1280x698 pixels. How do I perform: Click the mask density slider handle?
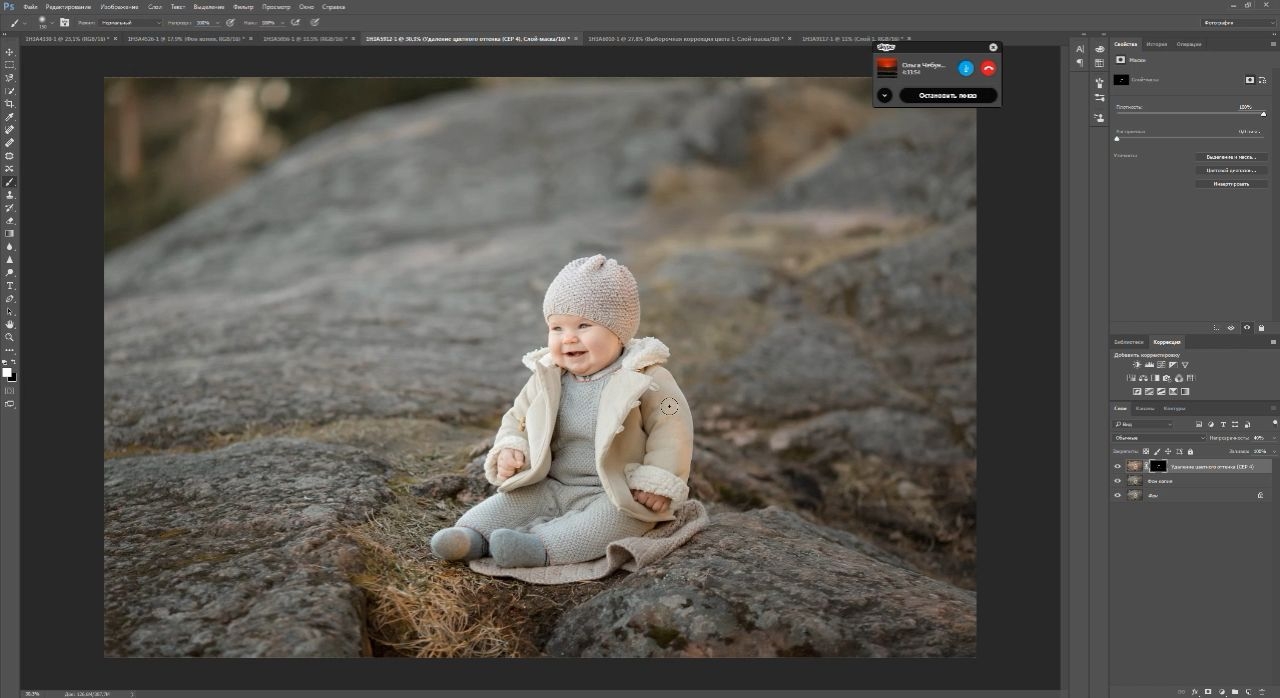tap(1263, 114)
